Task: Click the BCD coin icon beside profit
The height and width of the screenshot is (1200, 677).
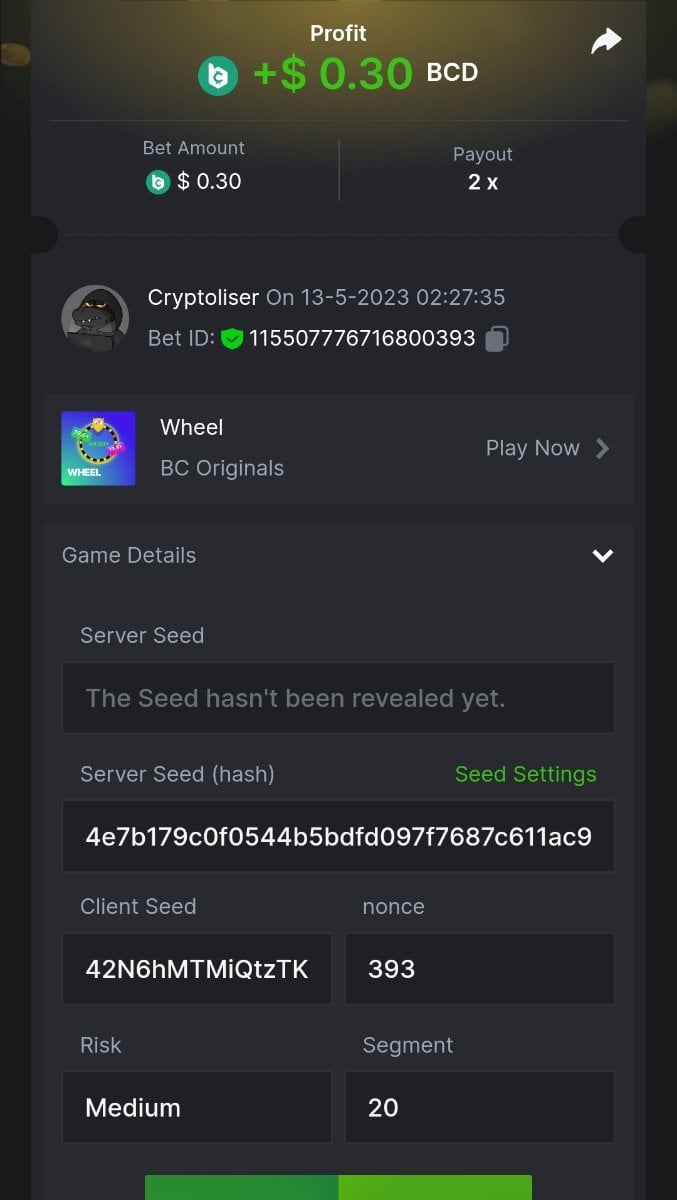Action: (218, 76)
